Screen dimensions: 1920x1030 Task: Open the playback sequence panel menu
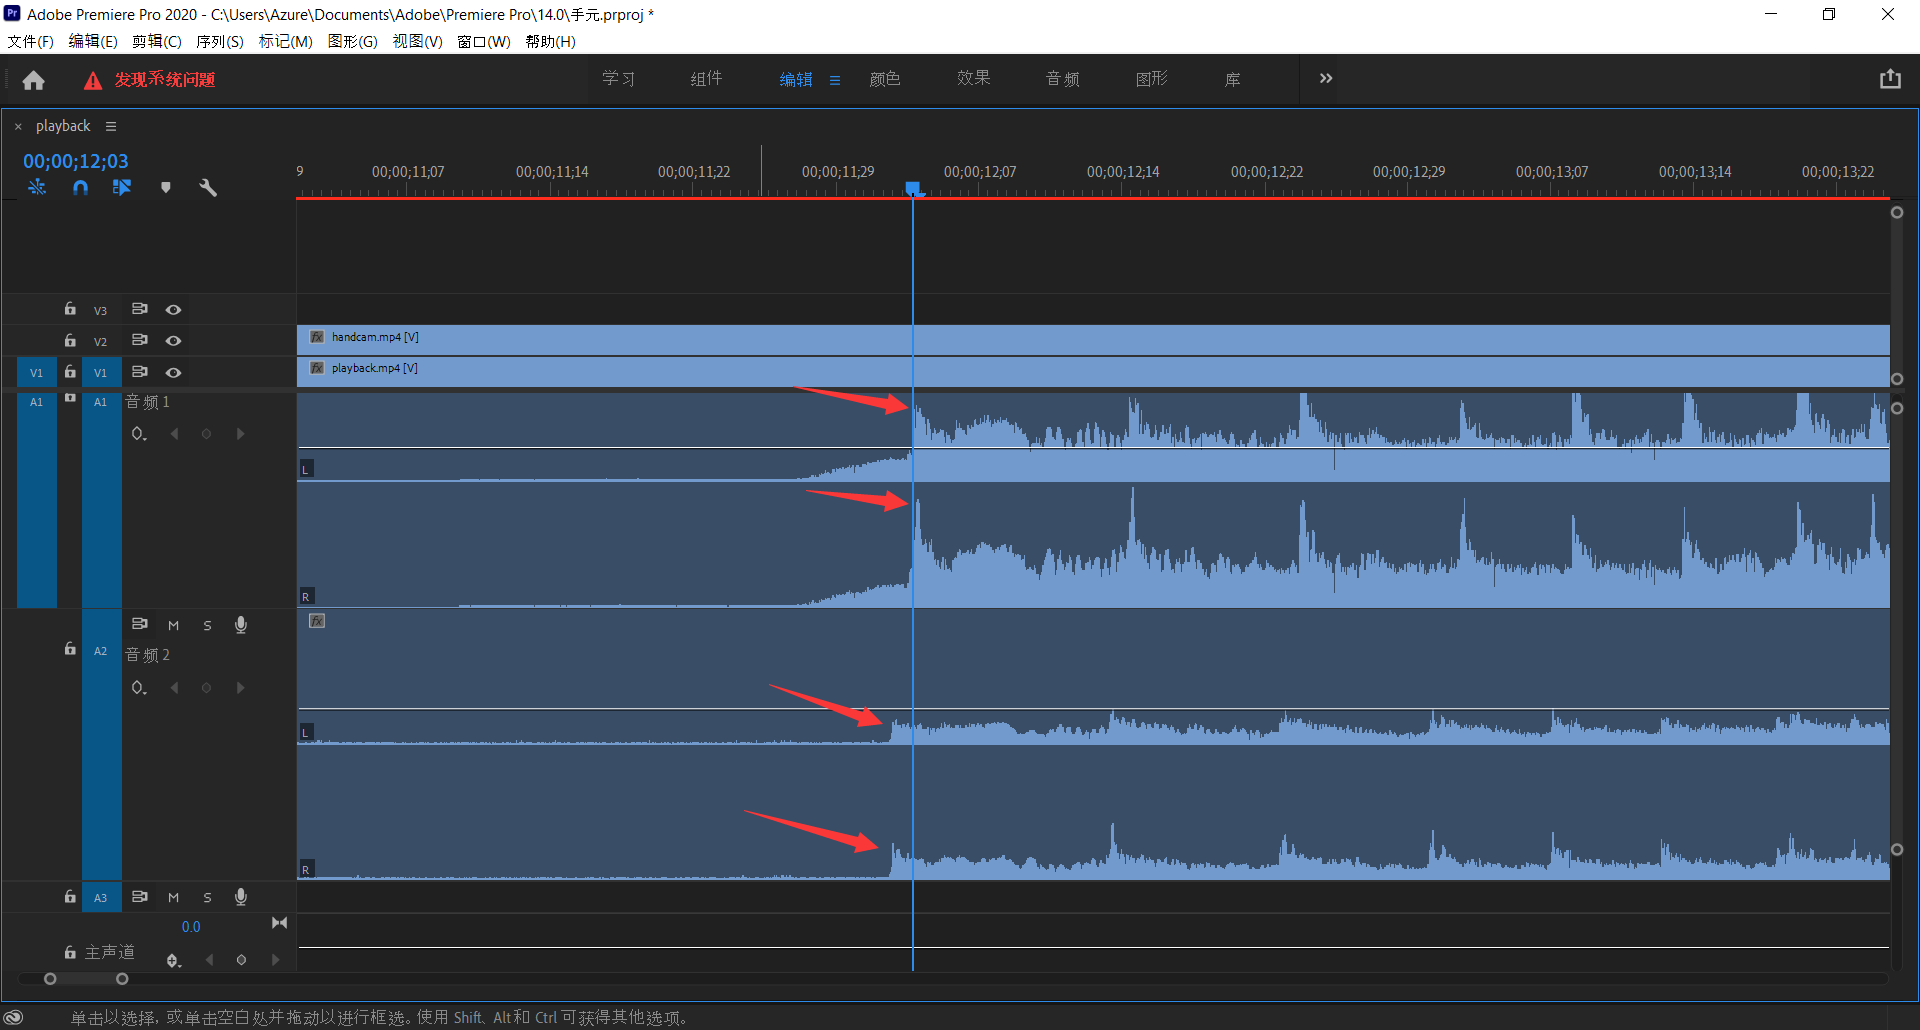(x=111, y=126)
